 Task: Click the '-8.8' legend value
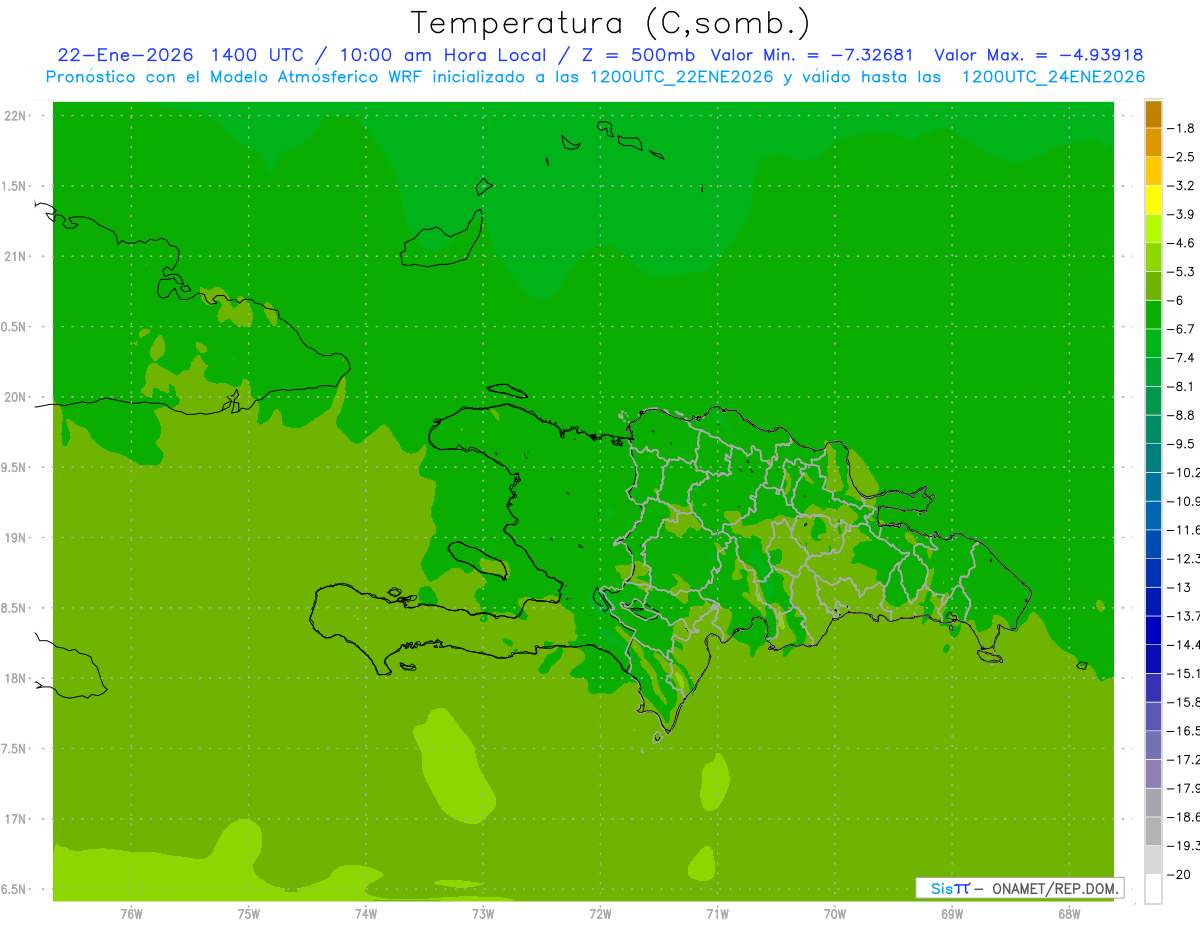pyautogui.click(x=1179, y=415)
